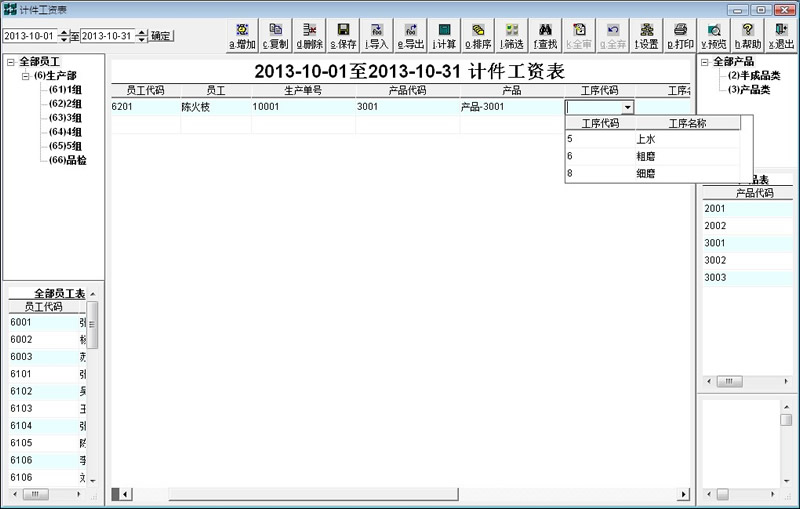
Task: Click the 确定 button next to the dates
Action: click(x=161, y=36)
